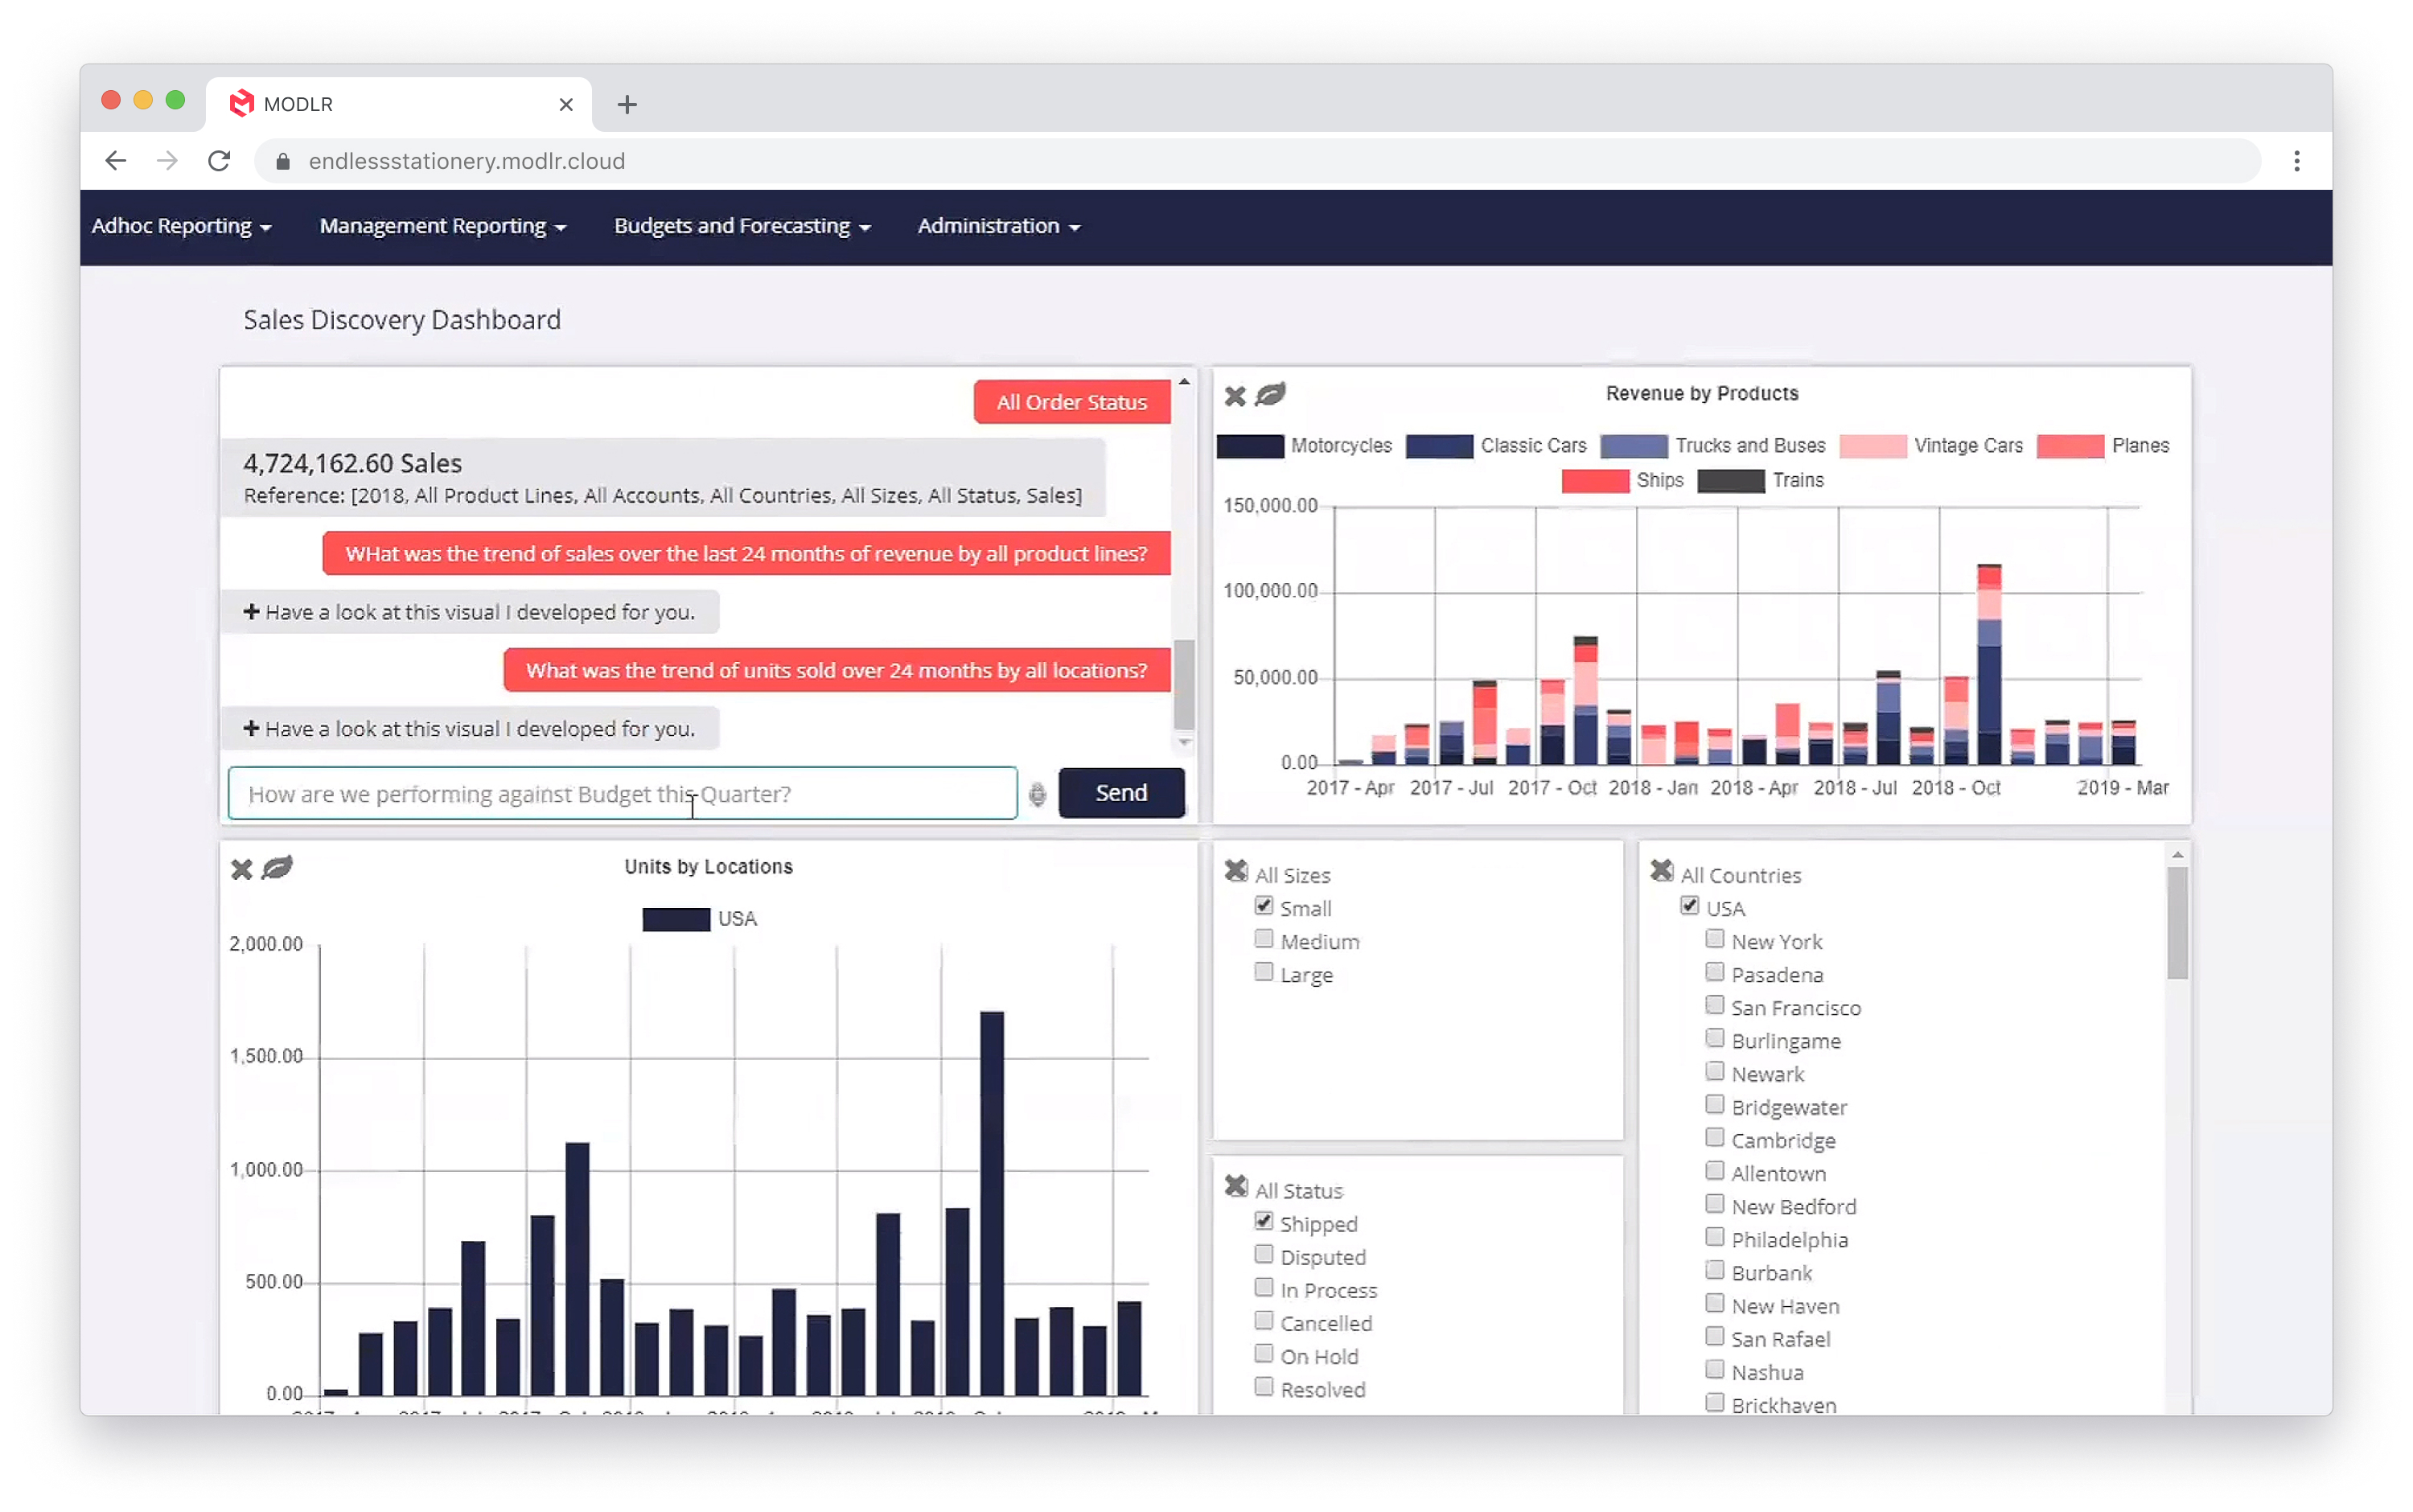This screenshot has height=1512, width=2413.
Task: Click the browser address bar URL
Action: (x=467, y=161)
